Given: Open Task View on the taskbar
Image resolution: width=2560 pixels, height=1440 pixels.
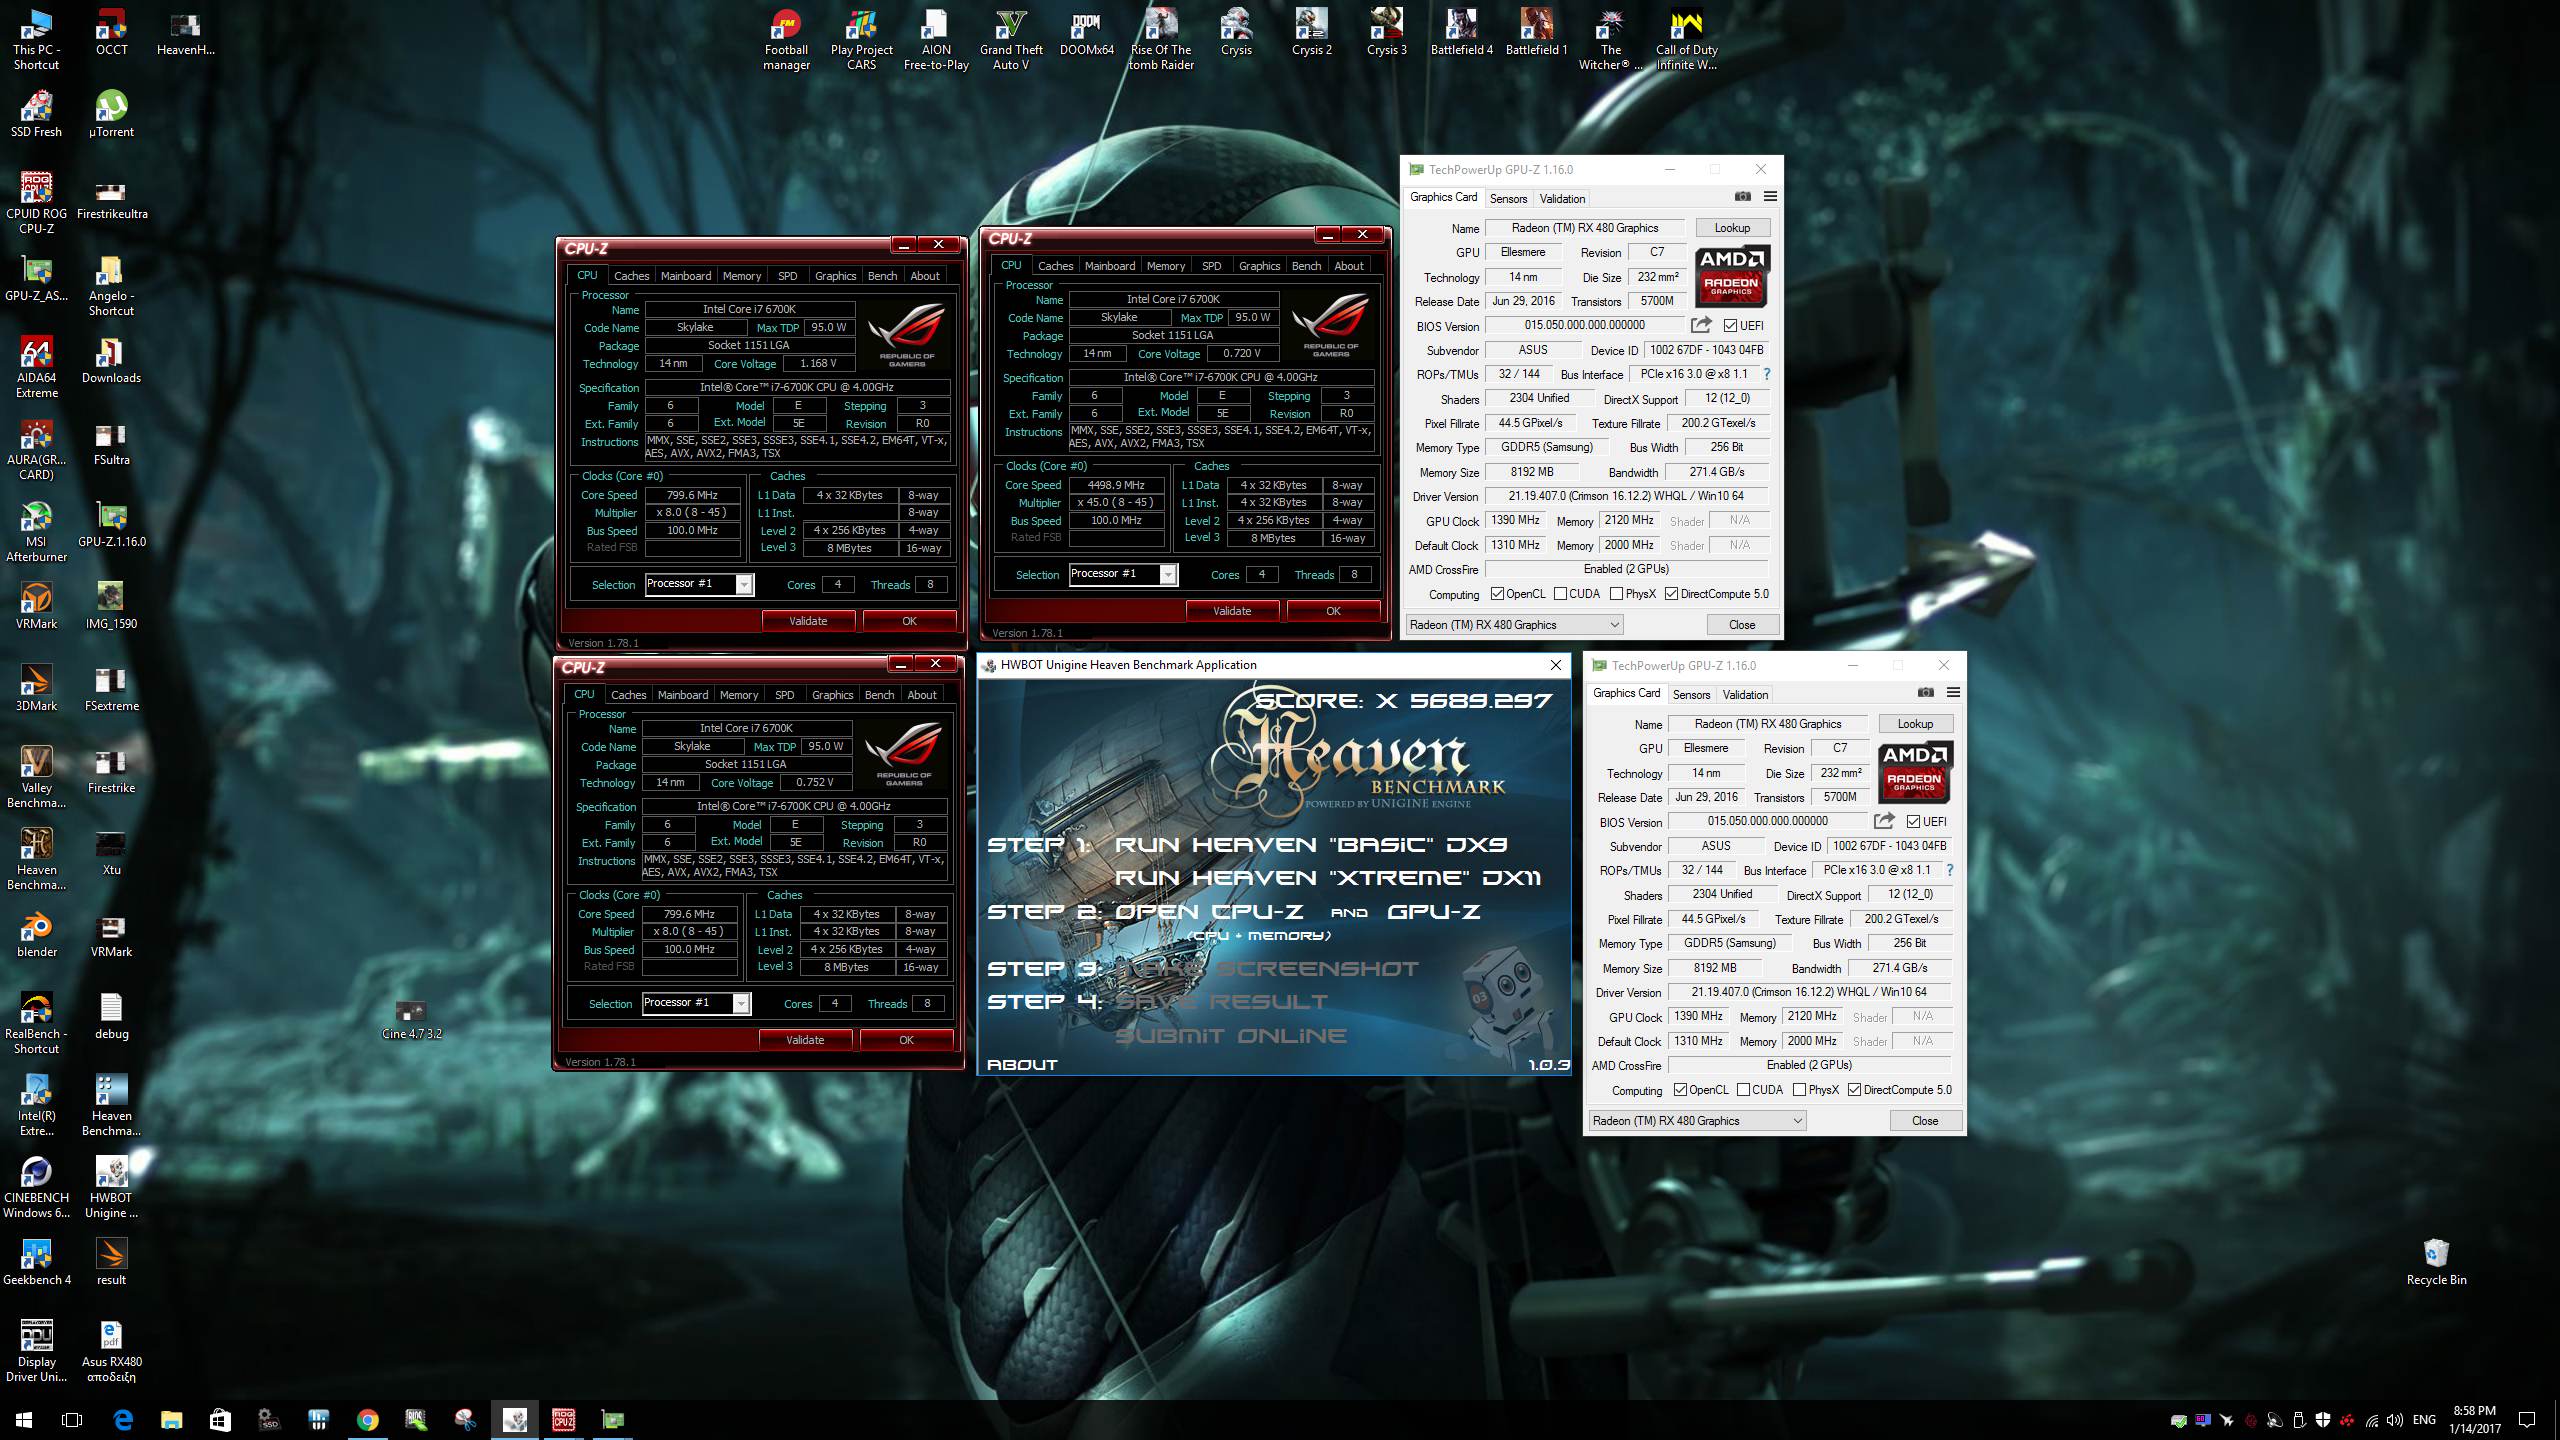Looking at the screenshot, I should 72,1419.
